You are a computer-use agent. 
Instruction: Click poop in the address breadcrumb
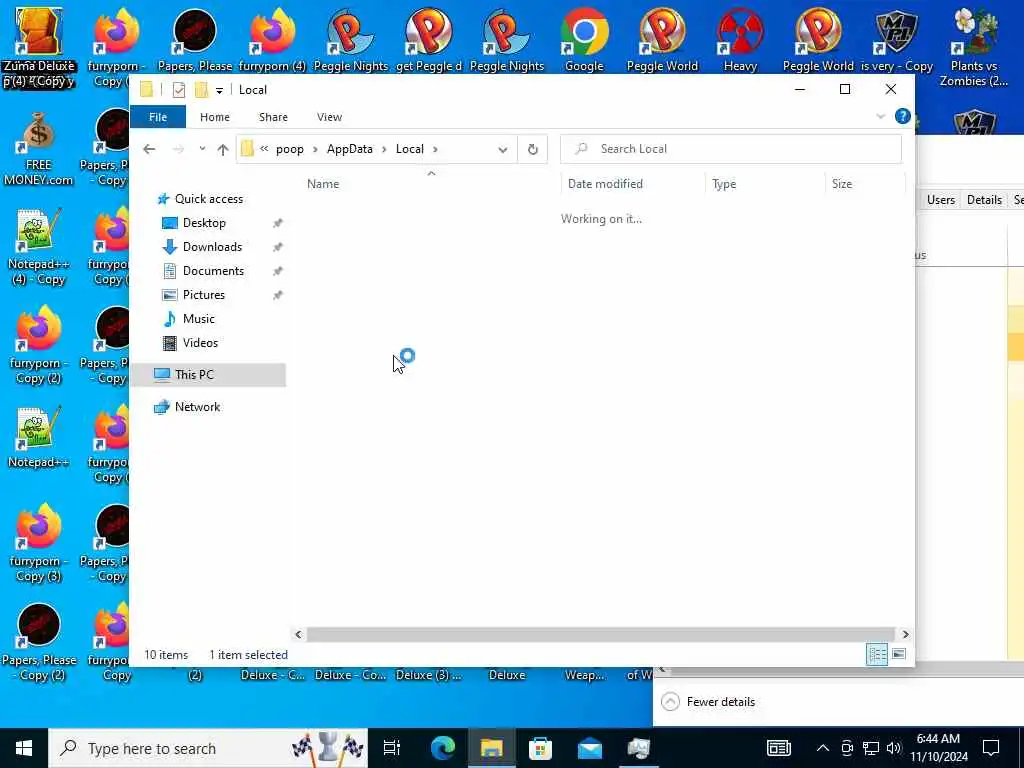pos(290,149)
